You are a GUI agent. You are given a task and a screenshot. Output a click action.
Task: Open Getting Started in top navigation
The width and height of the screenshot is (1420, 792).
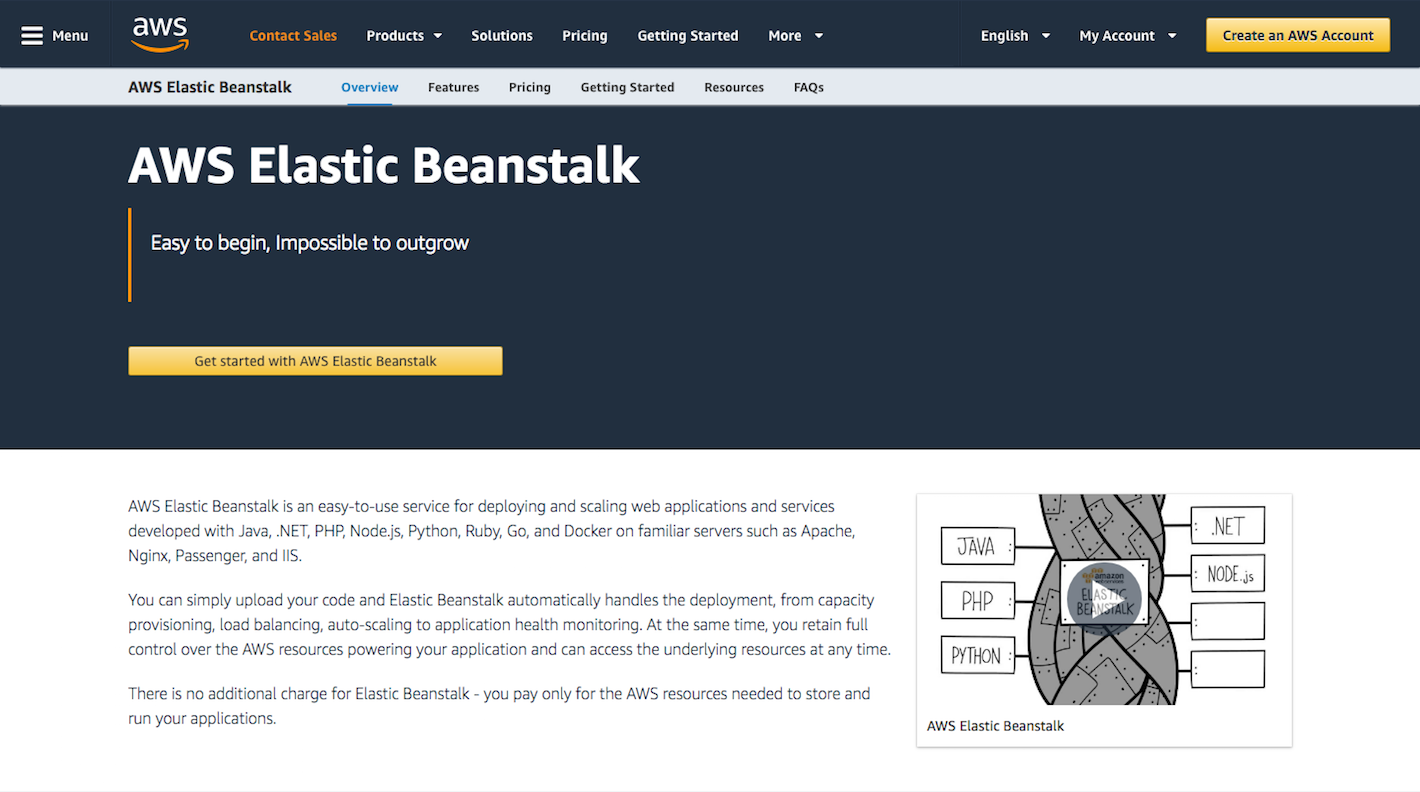click(688, 36)
